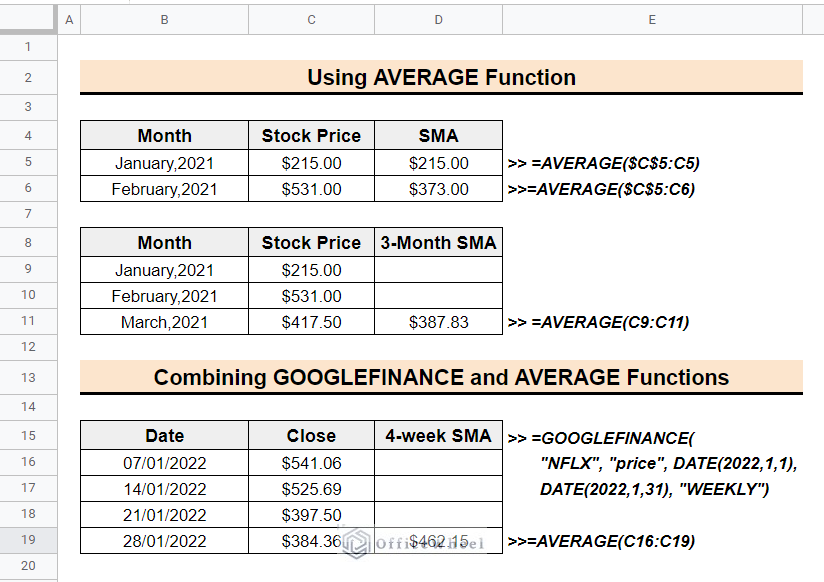
Task: Select the 'March,2021' cell
Action: [x=164, y=322]
